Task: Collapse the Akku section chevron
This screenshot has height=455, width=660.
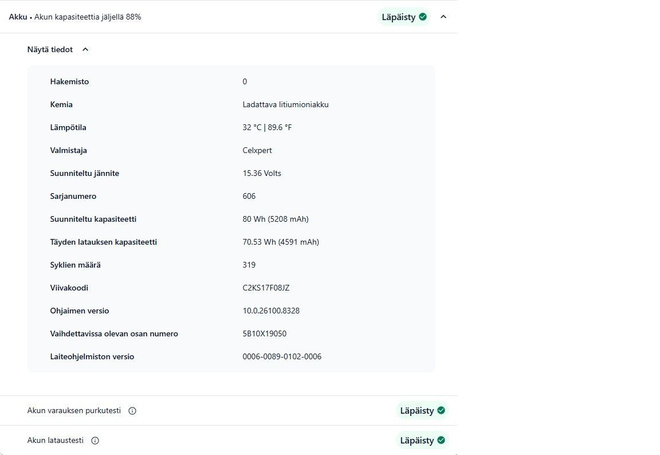Action: [443, 17]
